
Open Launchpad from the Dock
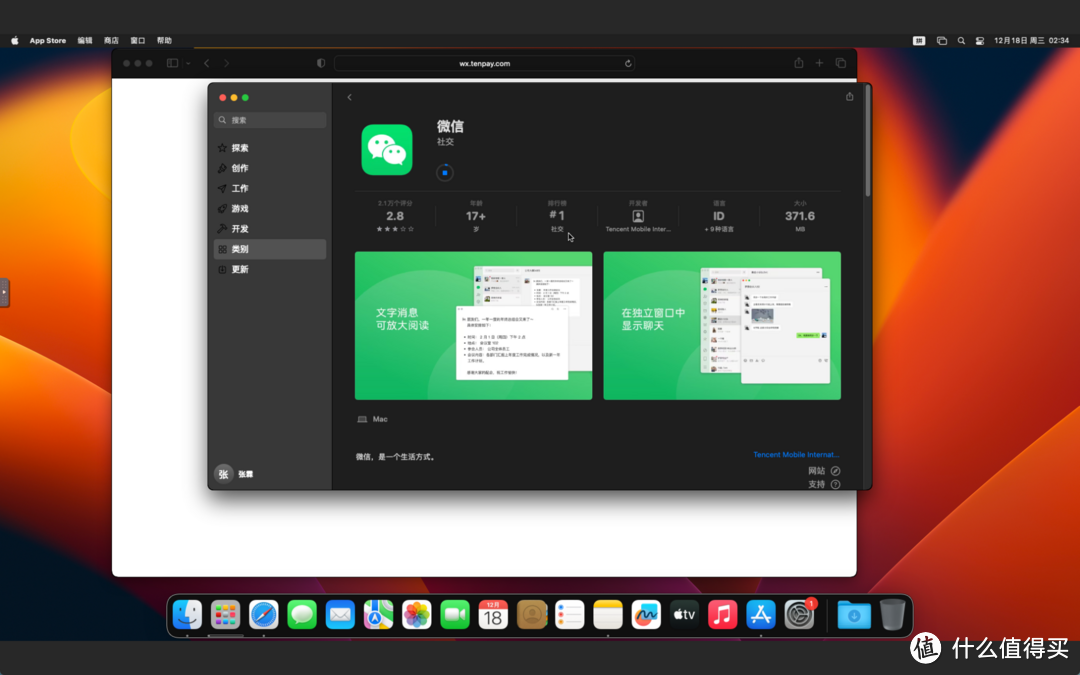click(225, 615)
